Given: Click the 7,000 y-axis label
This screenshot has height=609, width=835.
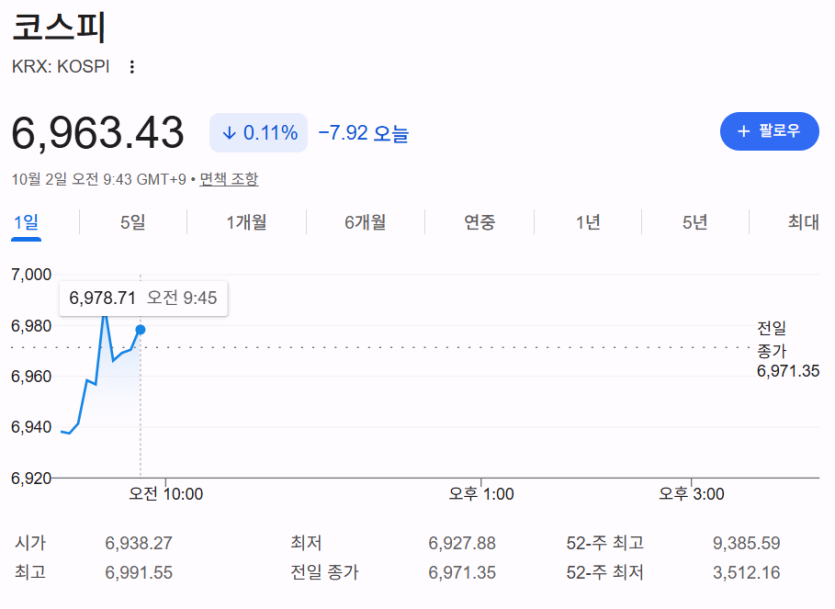Looking at the screenshot, I should click(x=31, y=275).
